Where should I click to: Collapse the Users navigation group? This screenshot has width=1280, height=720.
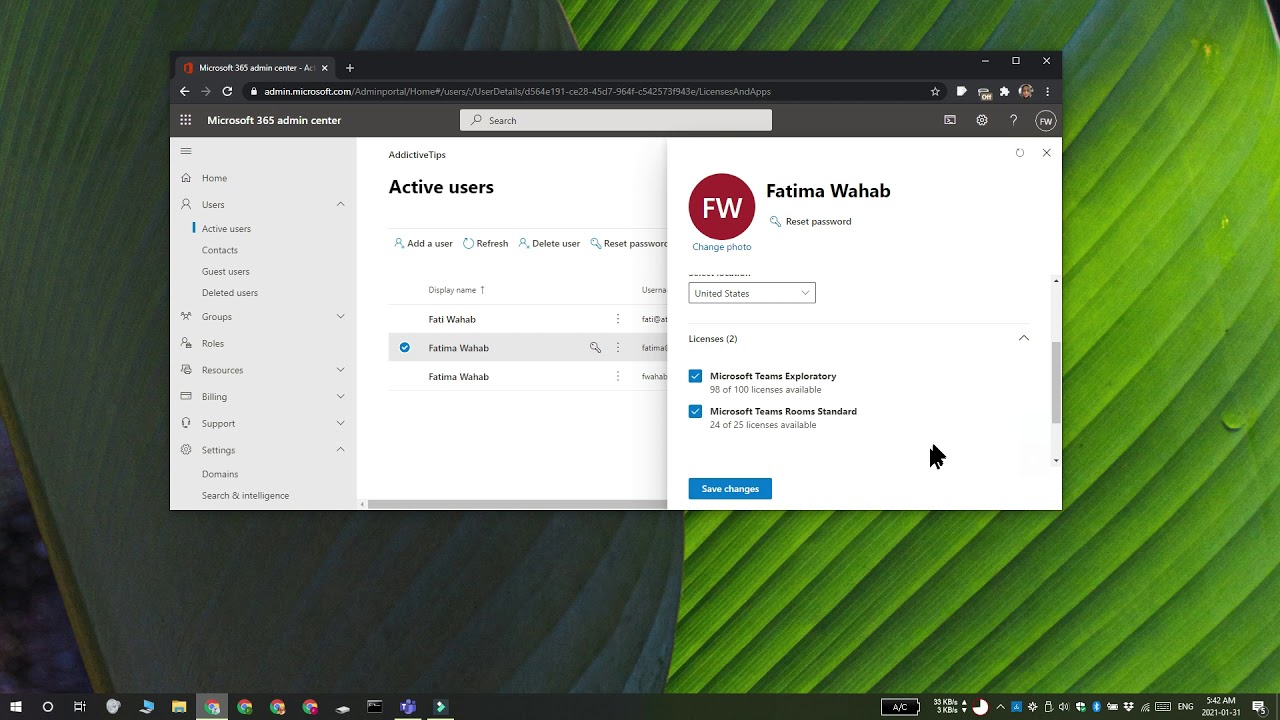click(340, 204)
